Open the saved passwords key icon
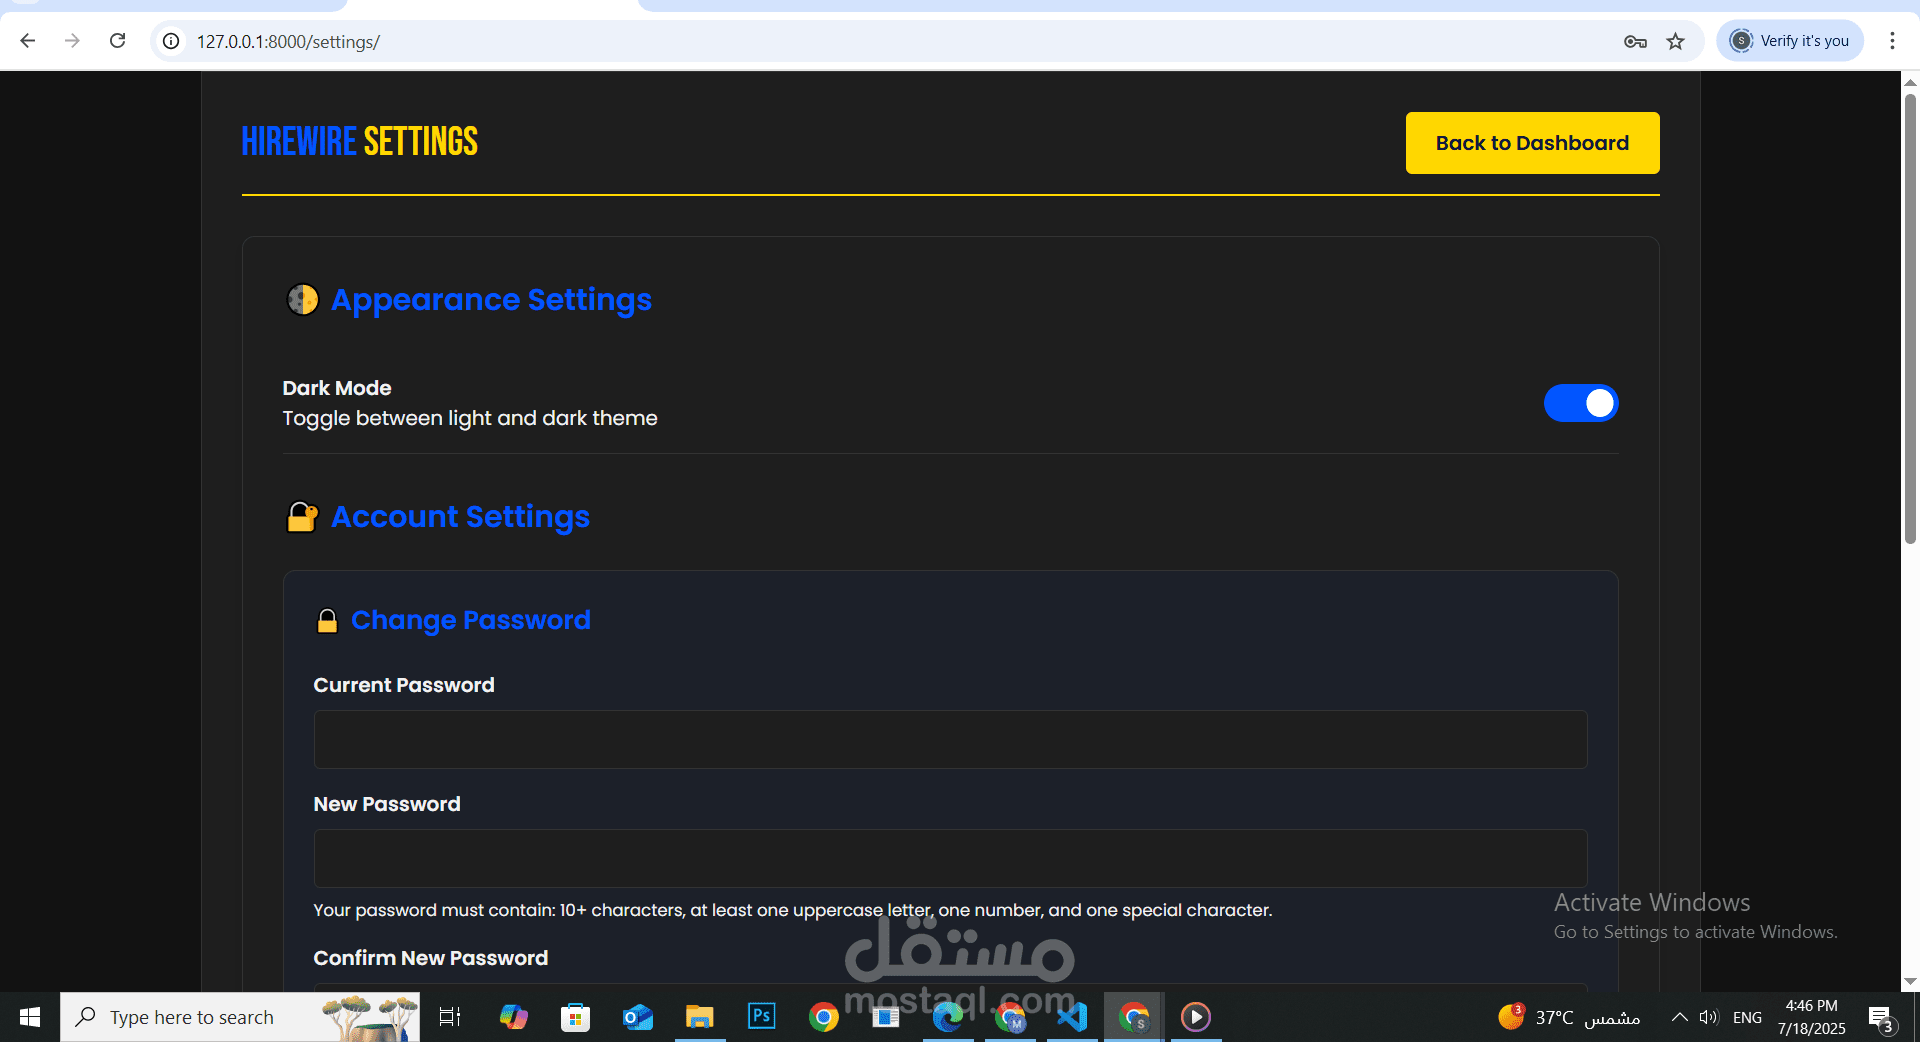Viewport: 1920px width, 1042px height. tap(1635, 41)
